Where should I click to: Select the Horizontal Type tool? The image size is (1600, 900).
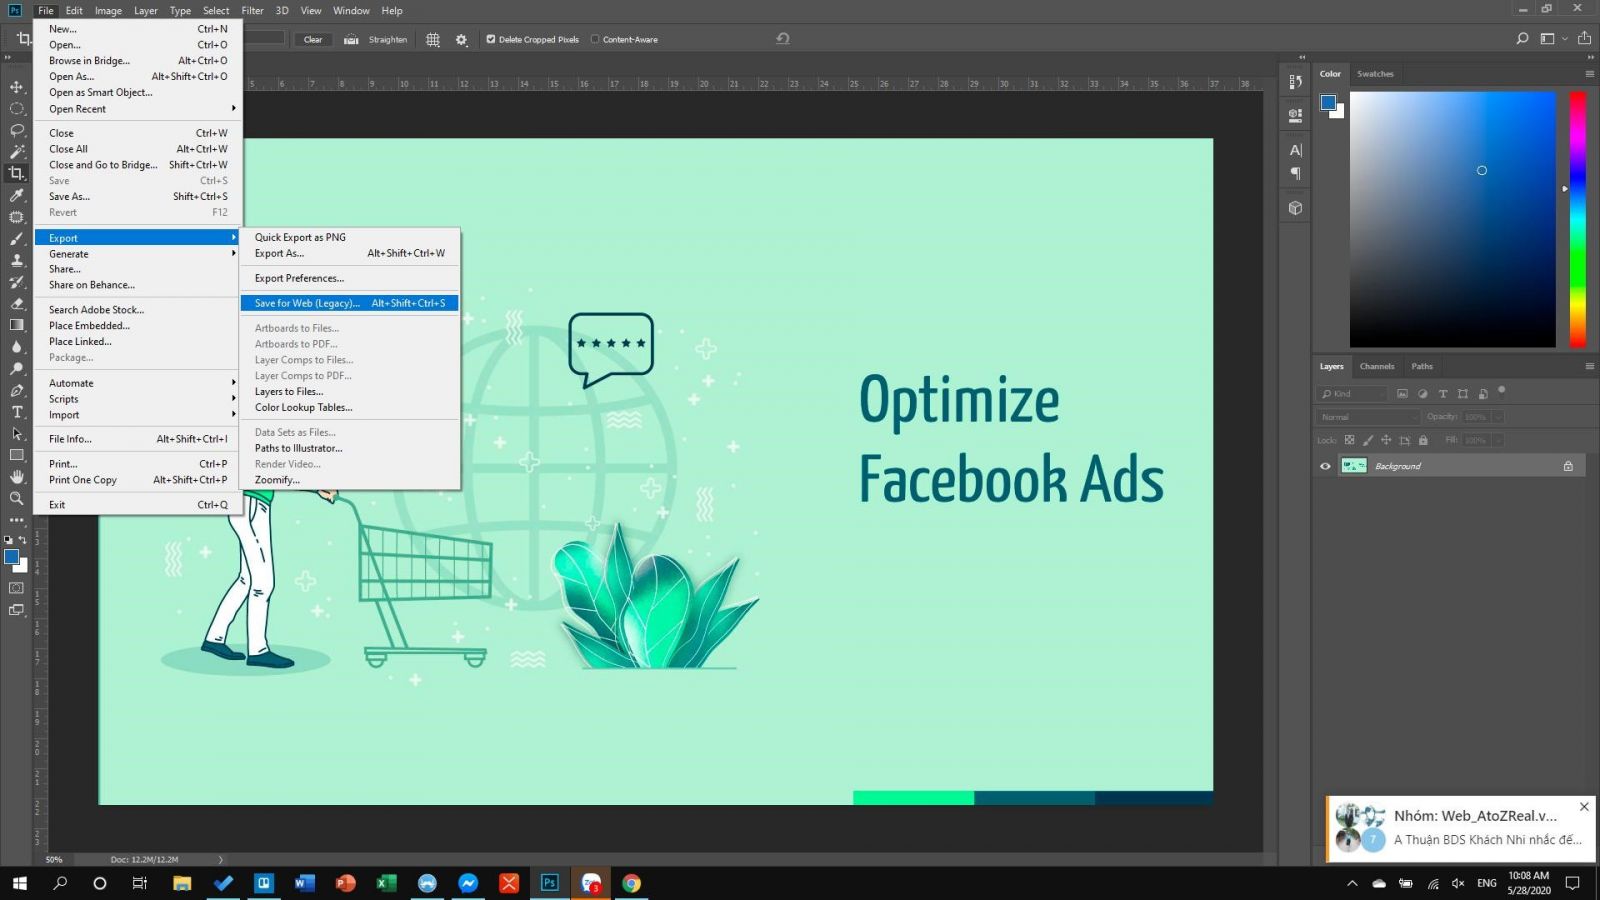point(16,412)
